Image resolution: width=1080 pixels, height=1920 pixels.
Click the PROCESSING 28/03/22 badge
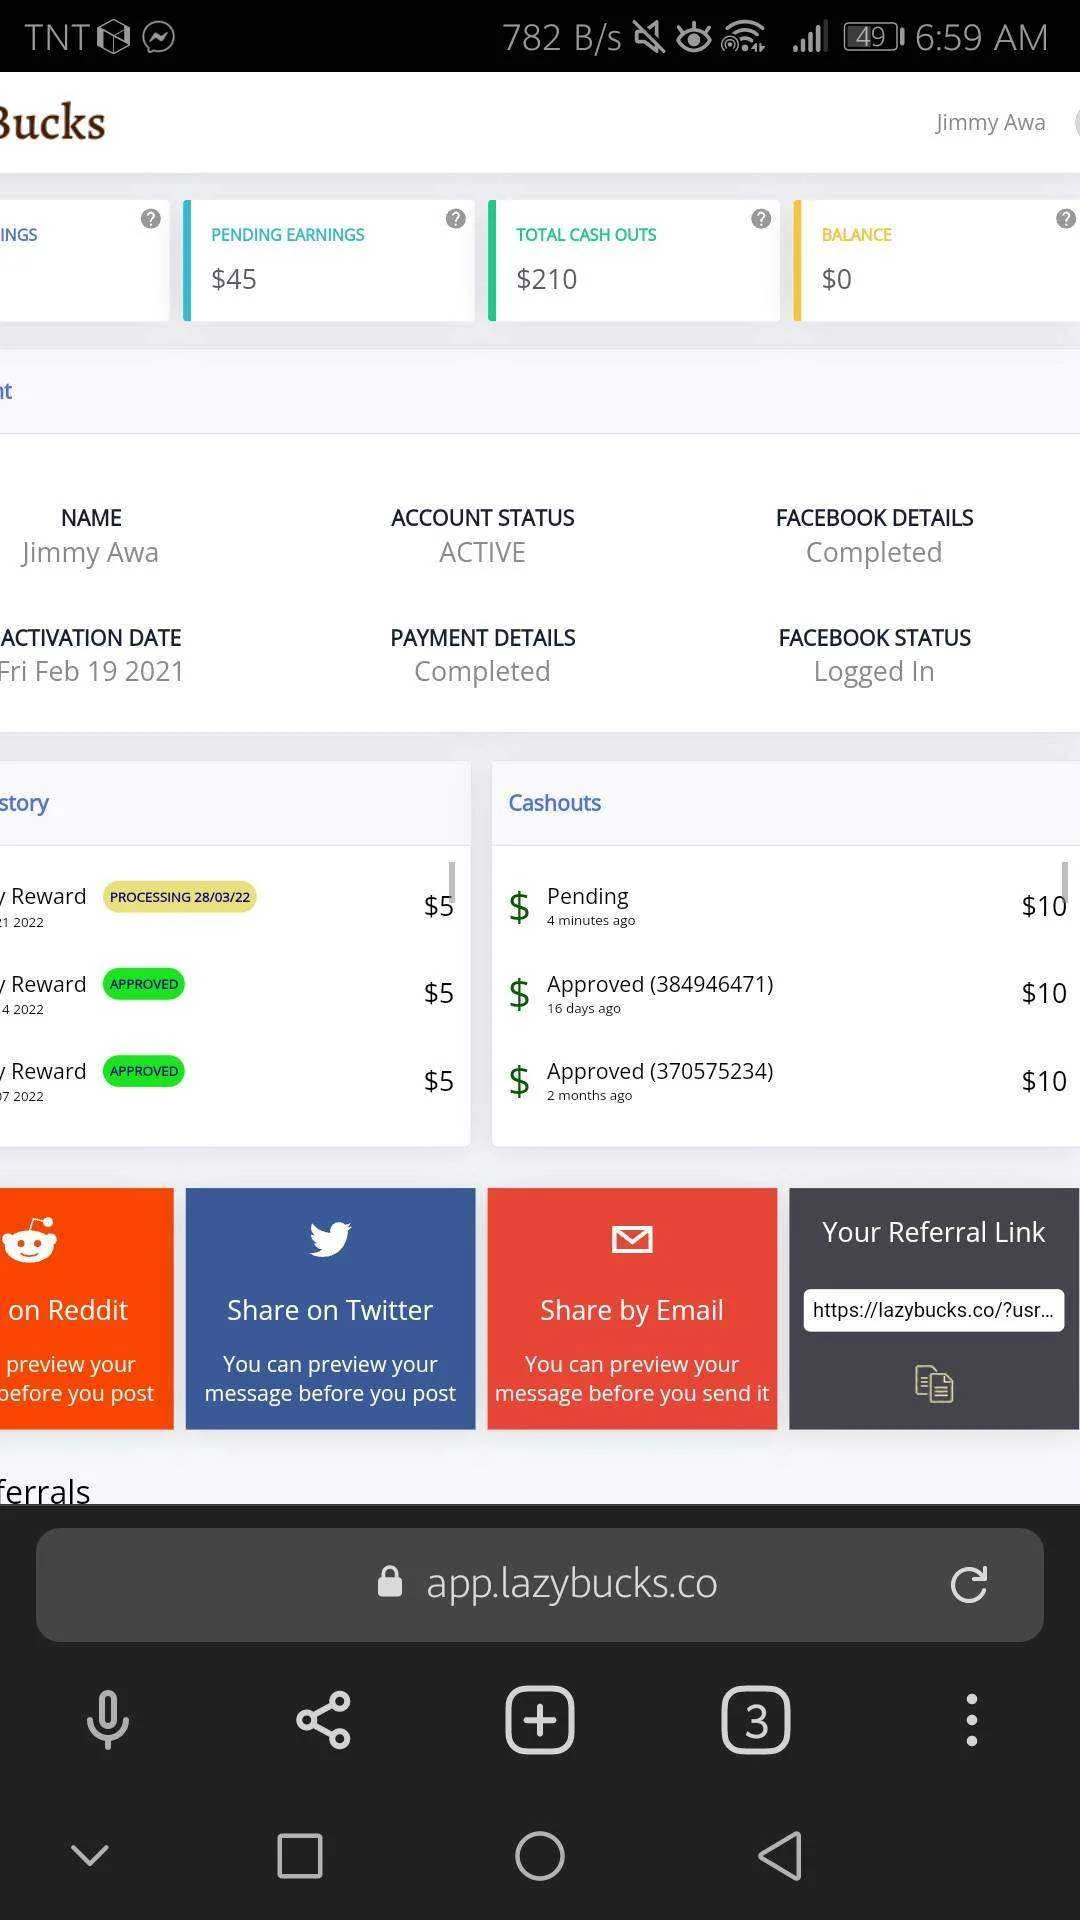pyautogui.click(x=180, y=897)
